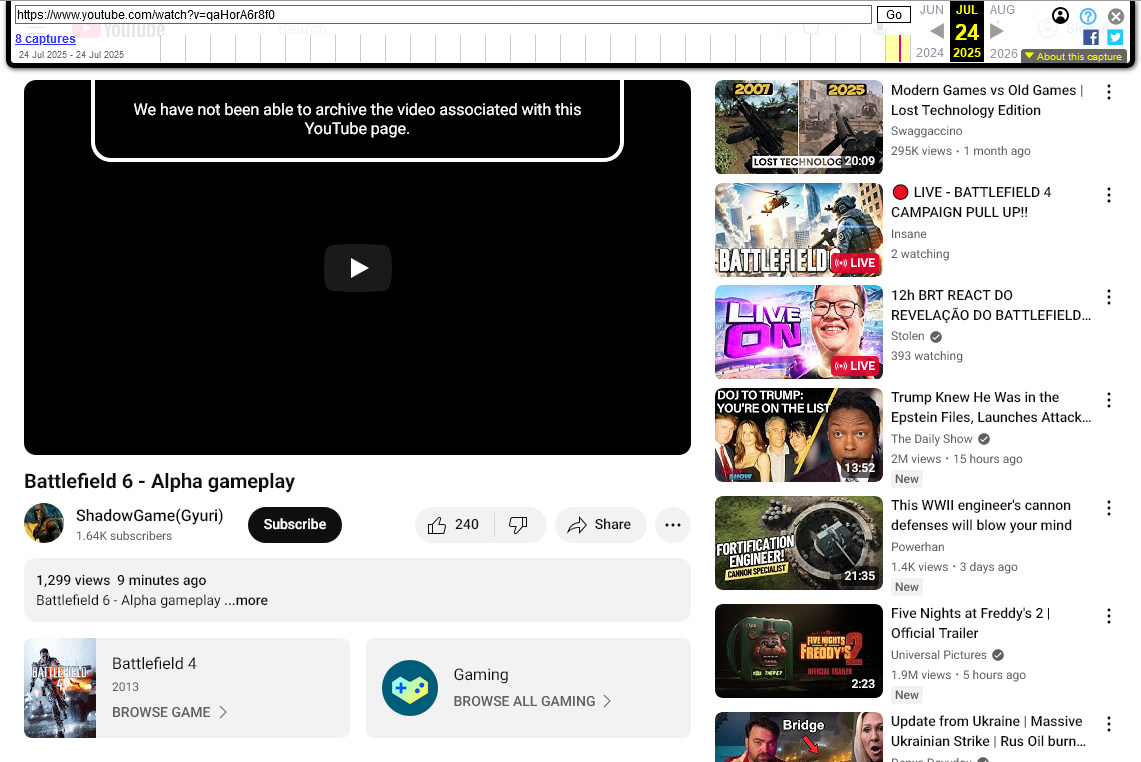
Task: Open the 8 captures link
Action: [x=45, y=39]
